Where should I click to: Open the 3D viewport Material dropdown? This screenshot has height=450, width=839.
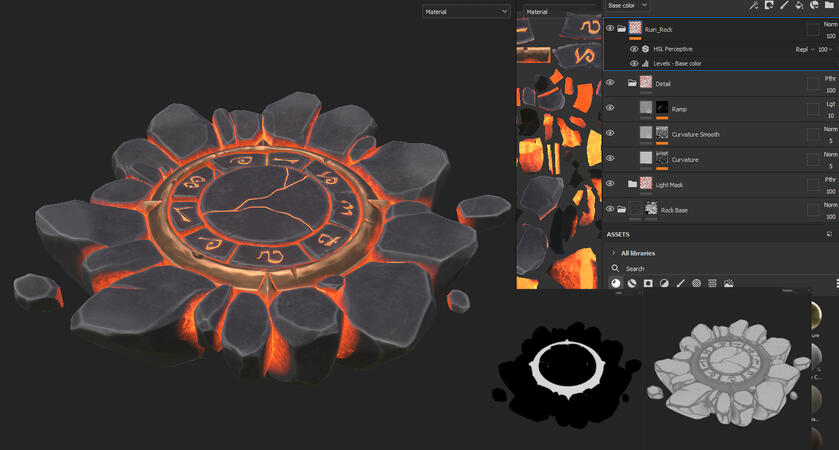click(x=465, y=12)
